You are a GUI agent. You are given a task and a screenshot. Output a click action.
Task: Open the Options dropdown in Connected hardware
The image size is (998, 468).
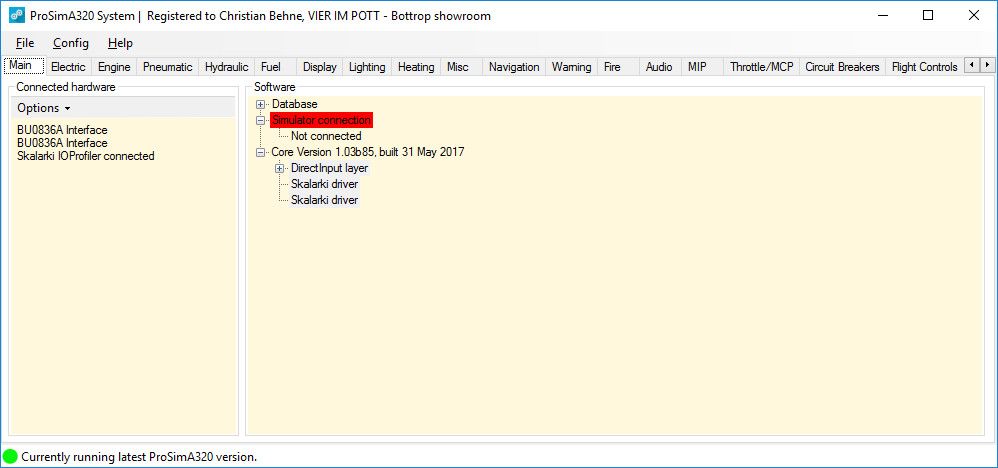point(43,108)
